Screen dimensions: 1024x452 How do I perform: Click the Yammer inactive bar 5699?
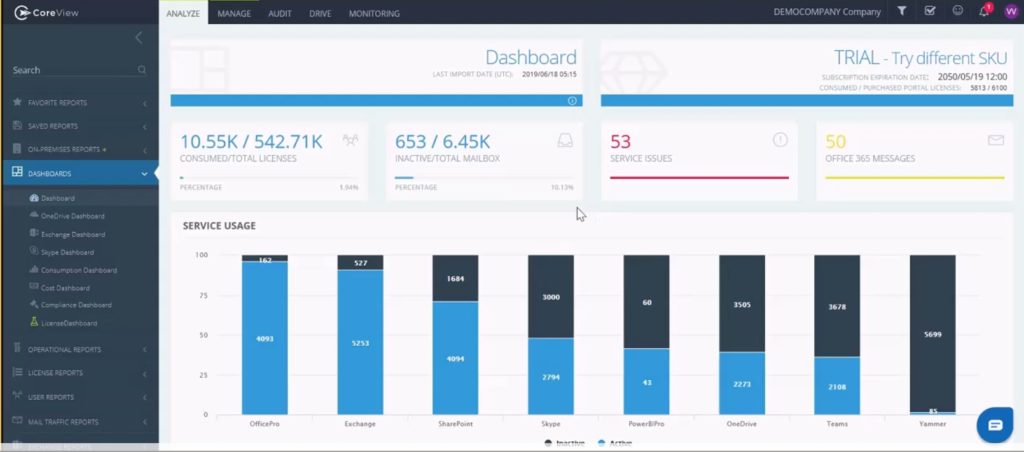click(x=933, y=334)
